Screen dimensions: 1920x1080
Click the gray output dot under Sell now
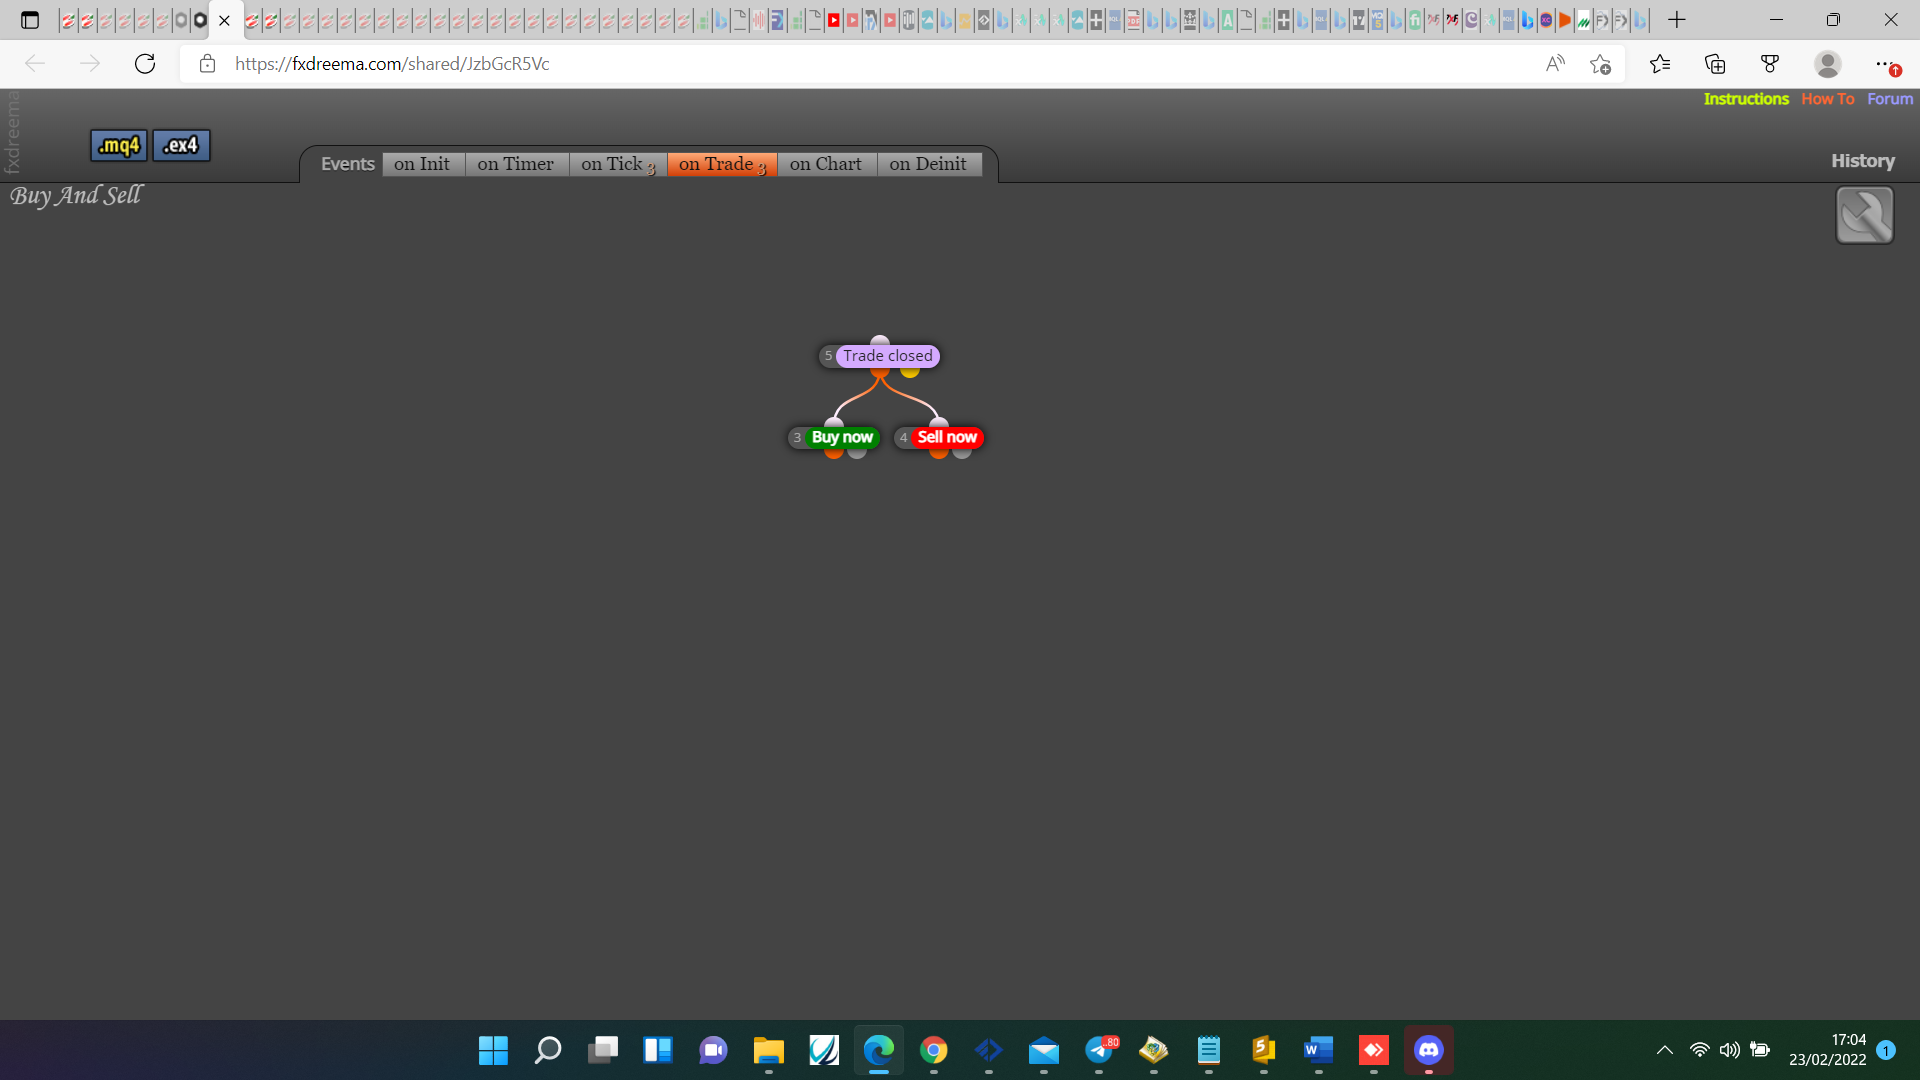pyautogui.click(x=962, y=453)
